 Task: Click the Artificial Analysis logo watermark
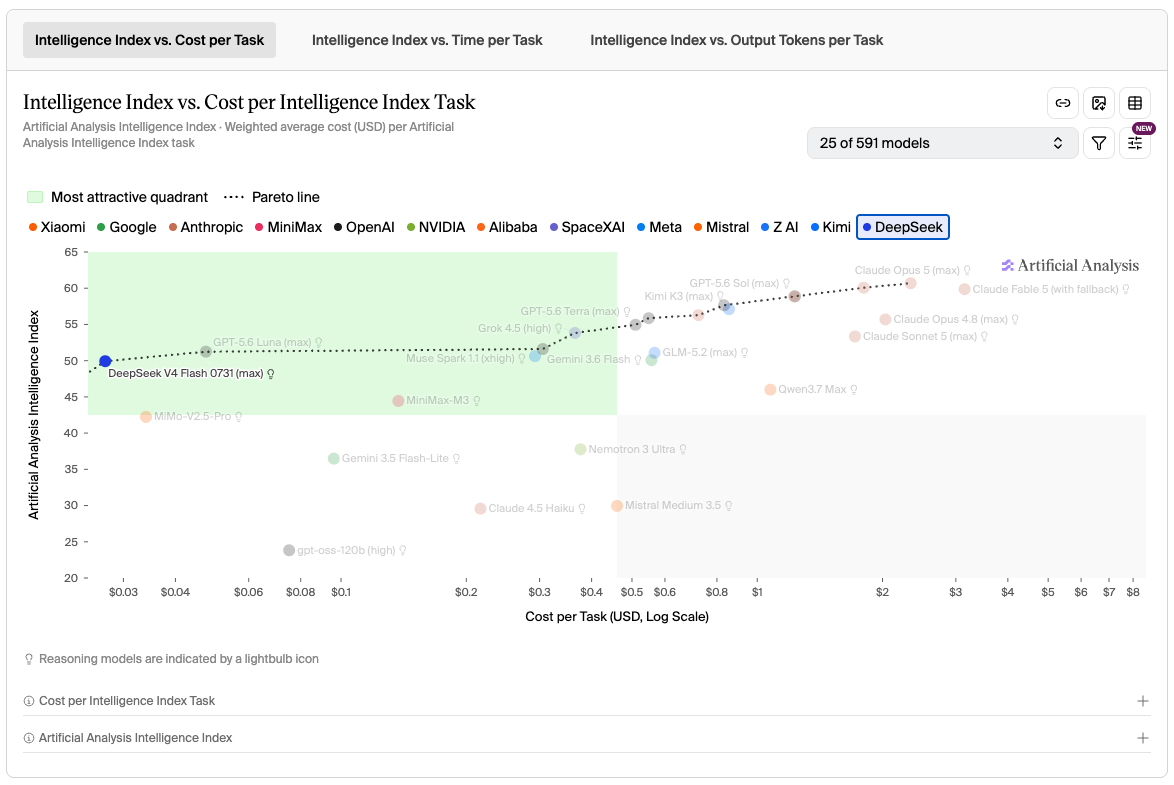(1070, 265)
